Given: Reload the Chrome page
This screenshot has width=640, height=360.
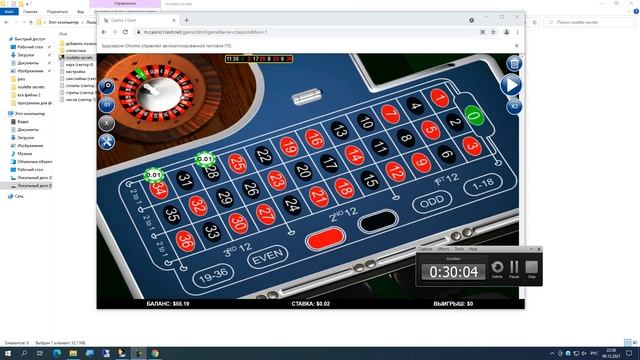Looking at the screenshot, I should pyautogui.click(x=125, y=32).
